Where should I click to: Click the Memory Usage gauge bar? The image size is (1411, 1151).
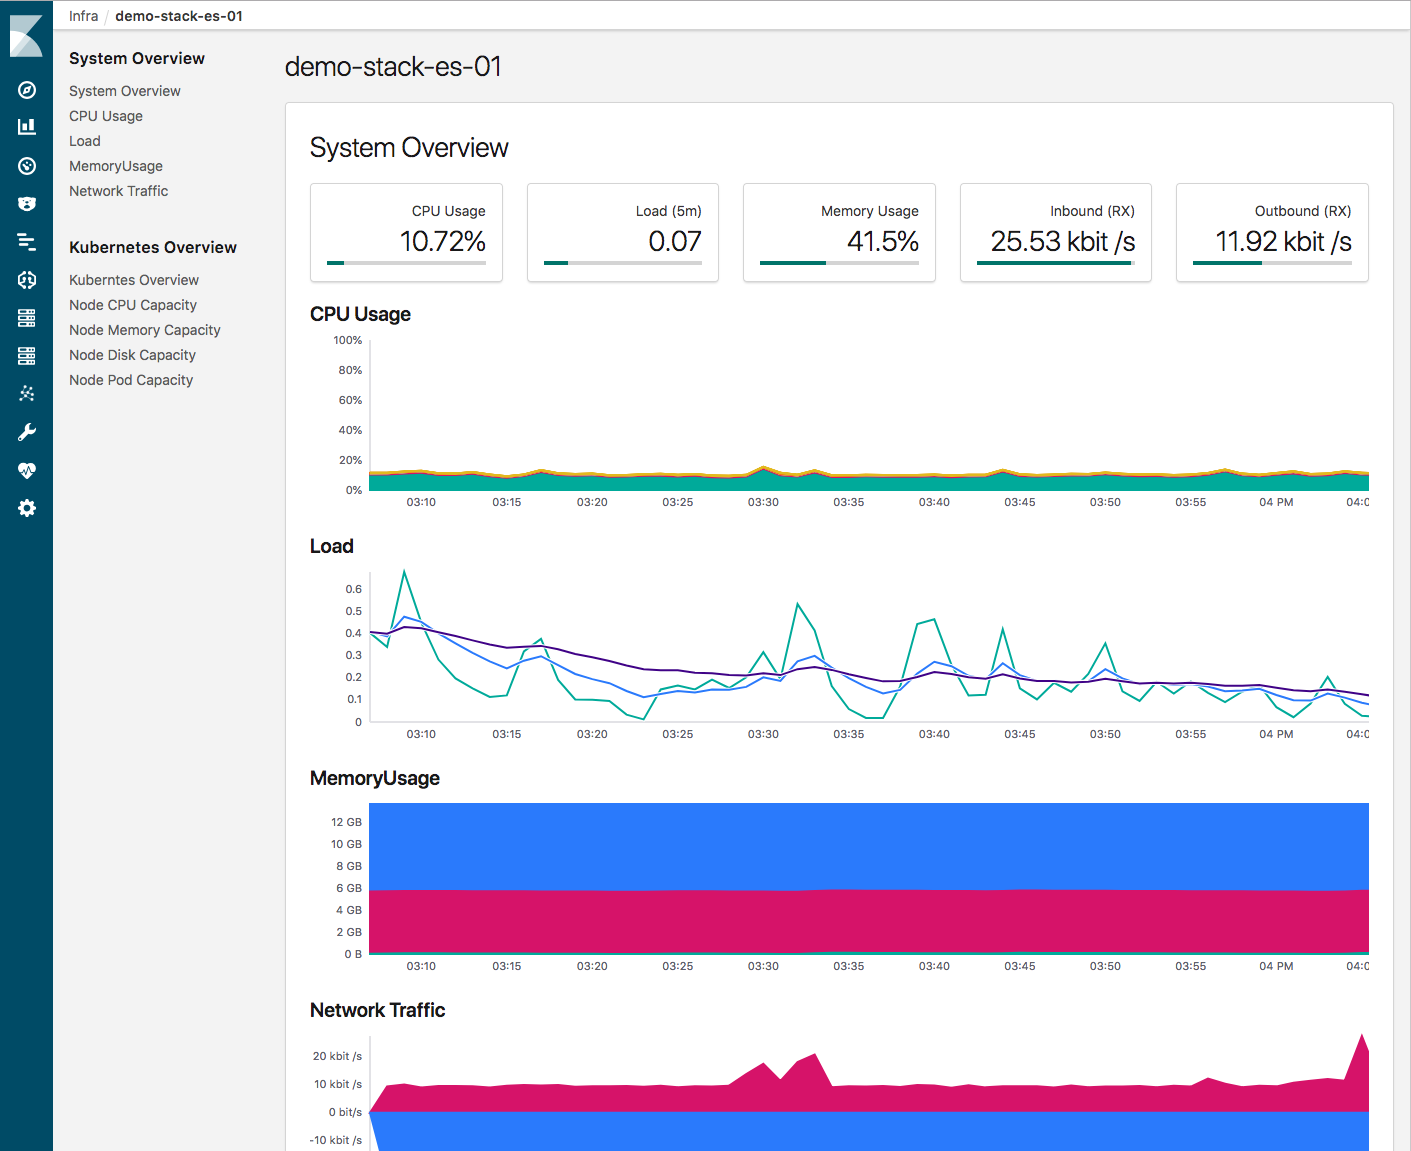839,263
